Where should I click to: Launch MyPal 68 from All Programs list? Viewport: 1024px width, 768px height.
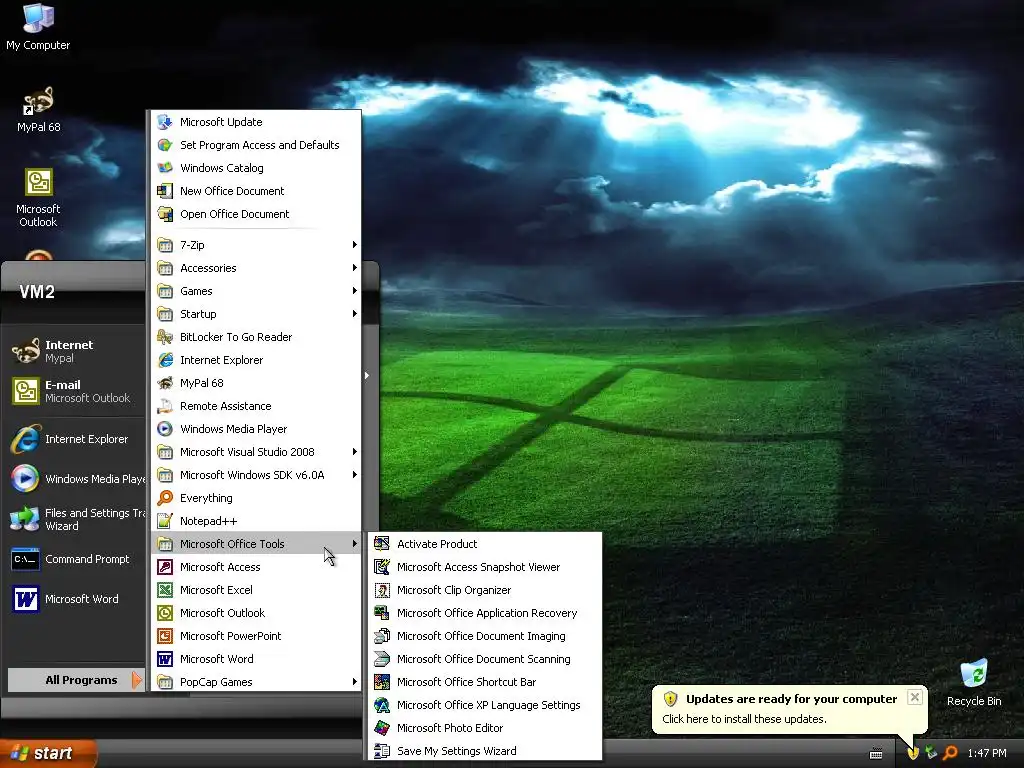coord(255,383)
